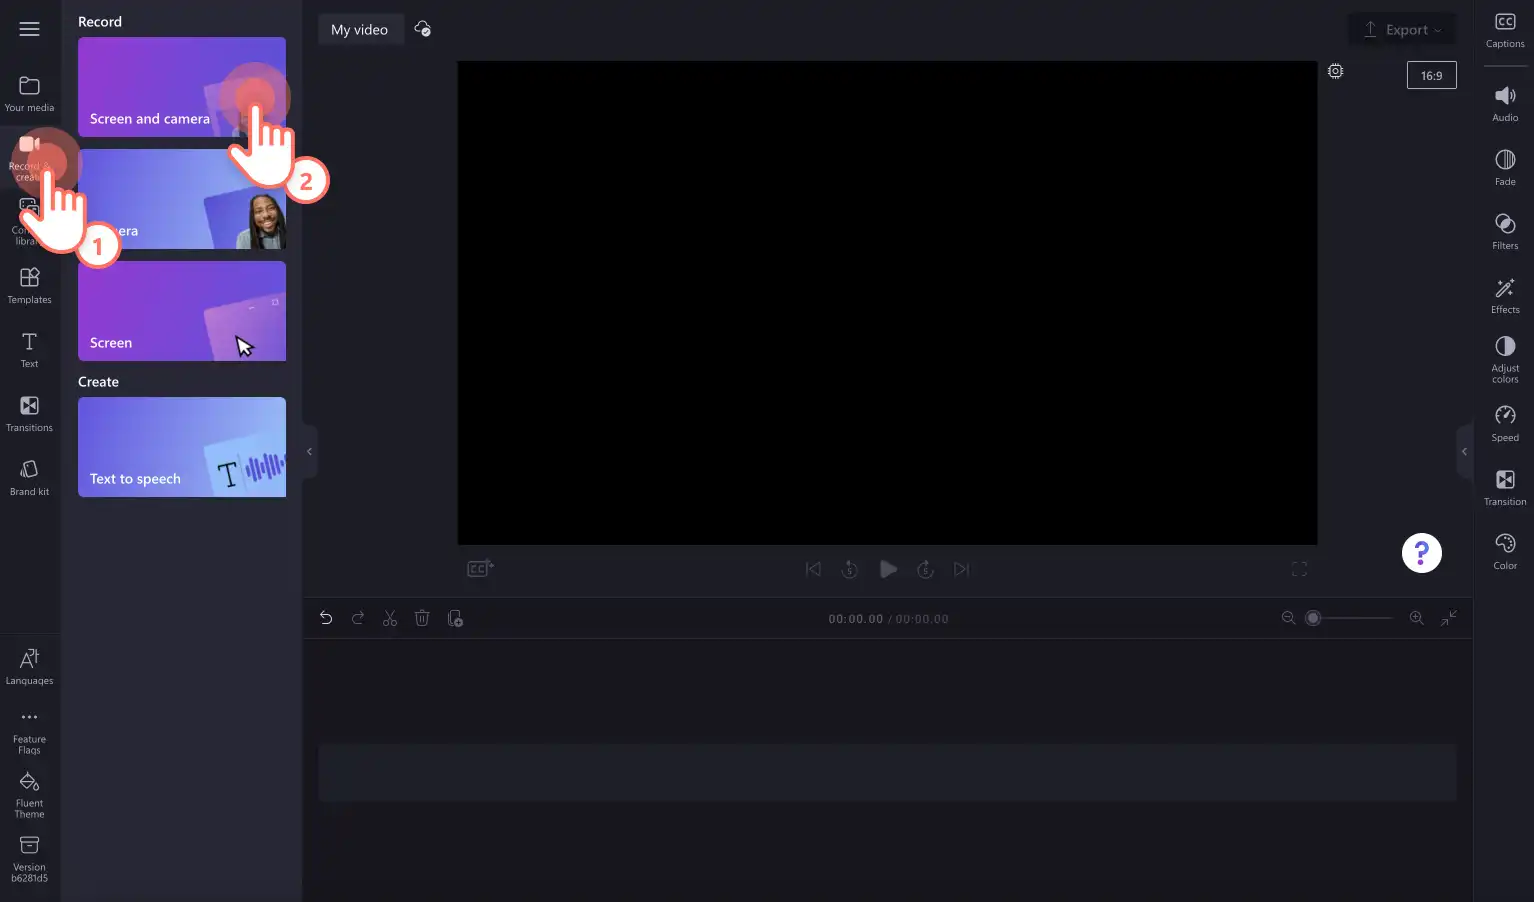Collapse the left Record panel
1534x902 pixels.
pyautogui.click(x=309, y=452)
